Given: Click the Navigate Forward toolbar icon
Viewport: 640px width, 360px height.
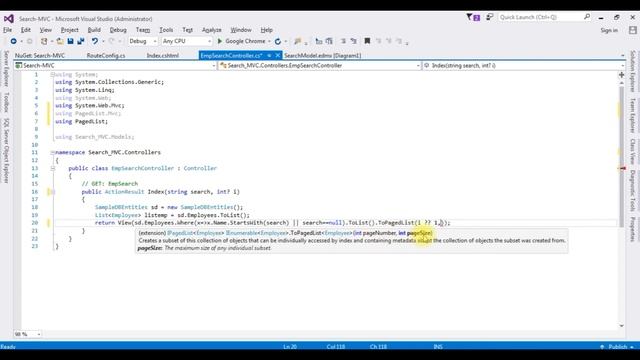Looking at the screenshot, I should [x=29, y=41].
